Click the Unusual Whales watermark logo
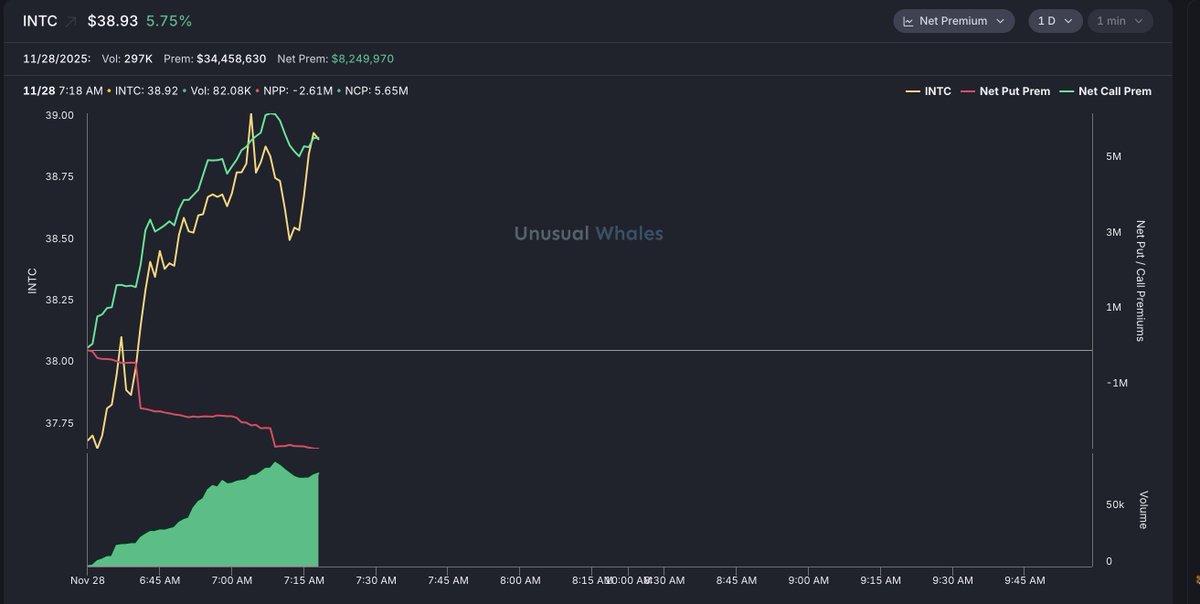Viewport: 1200px width, 604px height. [x=588, y=233]
